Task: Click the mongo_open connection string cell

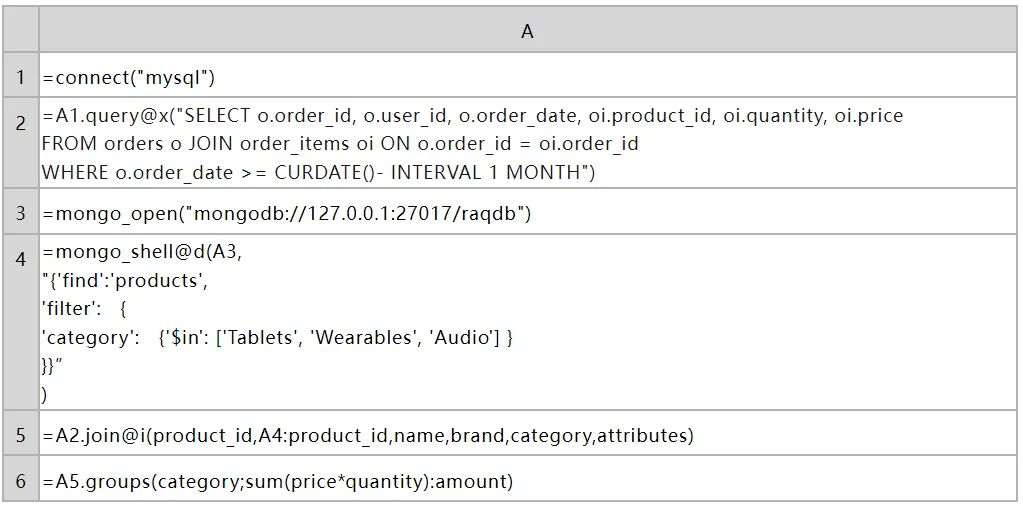Action: pyautogui.click(x=286, y=213)
